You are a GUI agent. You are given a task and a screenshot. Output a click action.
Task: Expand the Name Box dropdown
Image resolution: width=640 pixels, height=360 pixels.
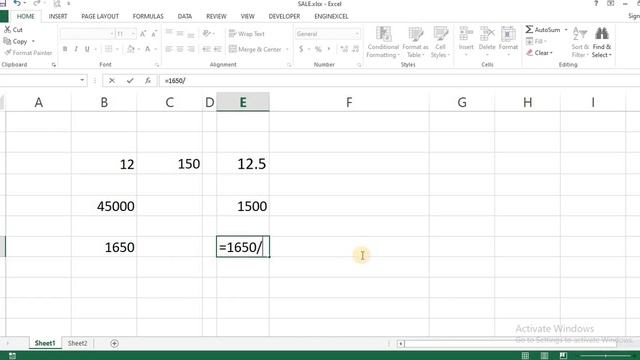82,80
